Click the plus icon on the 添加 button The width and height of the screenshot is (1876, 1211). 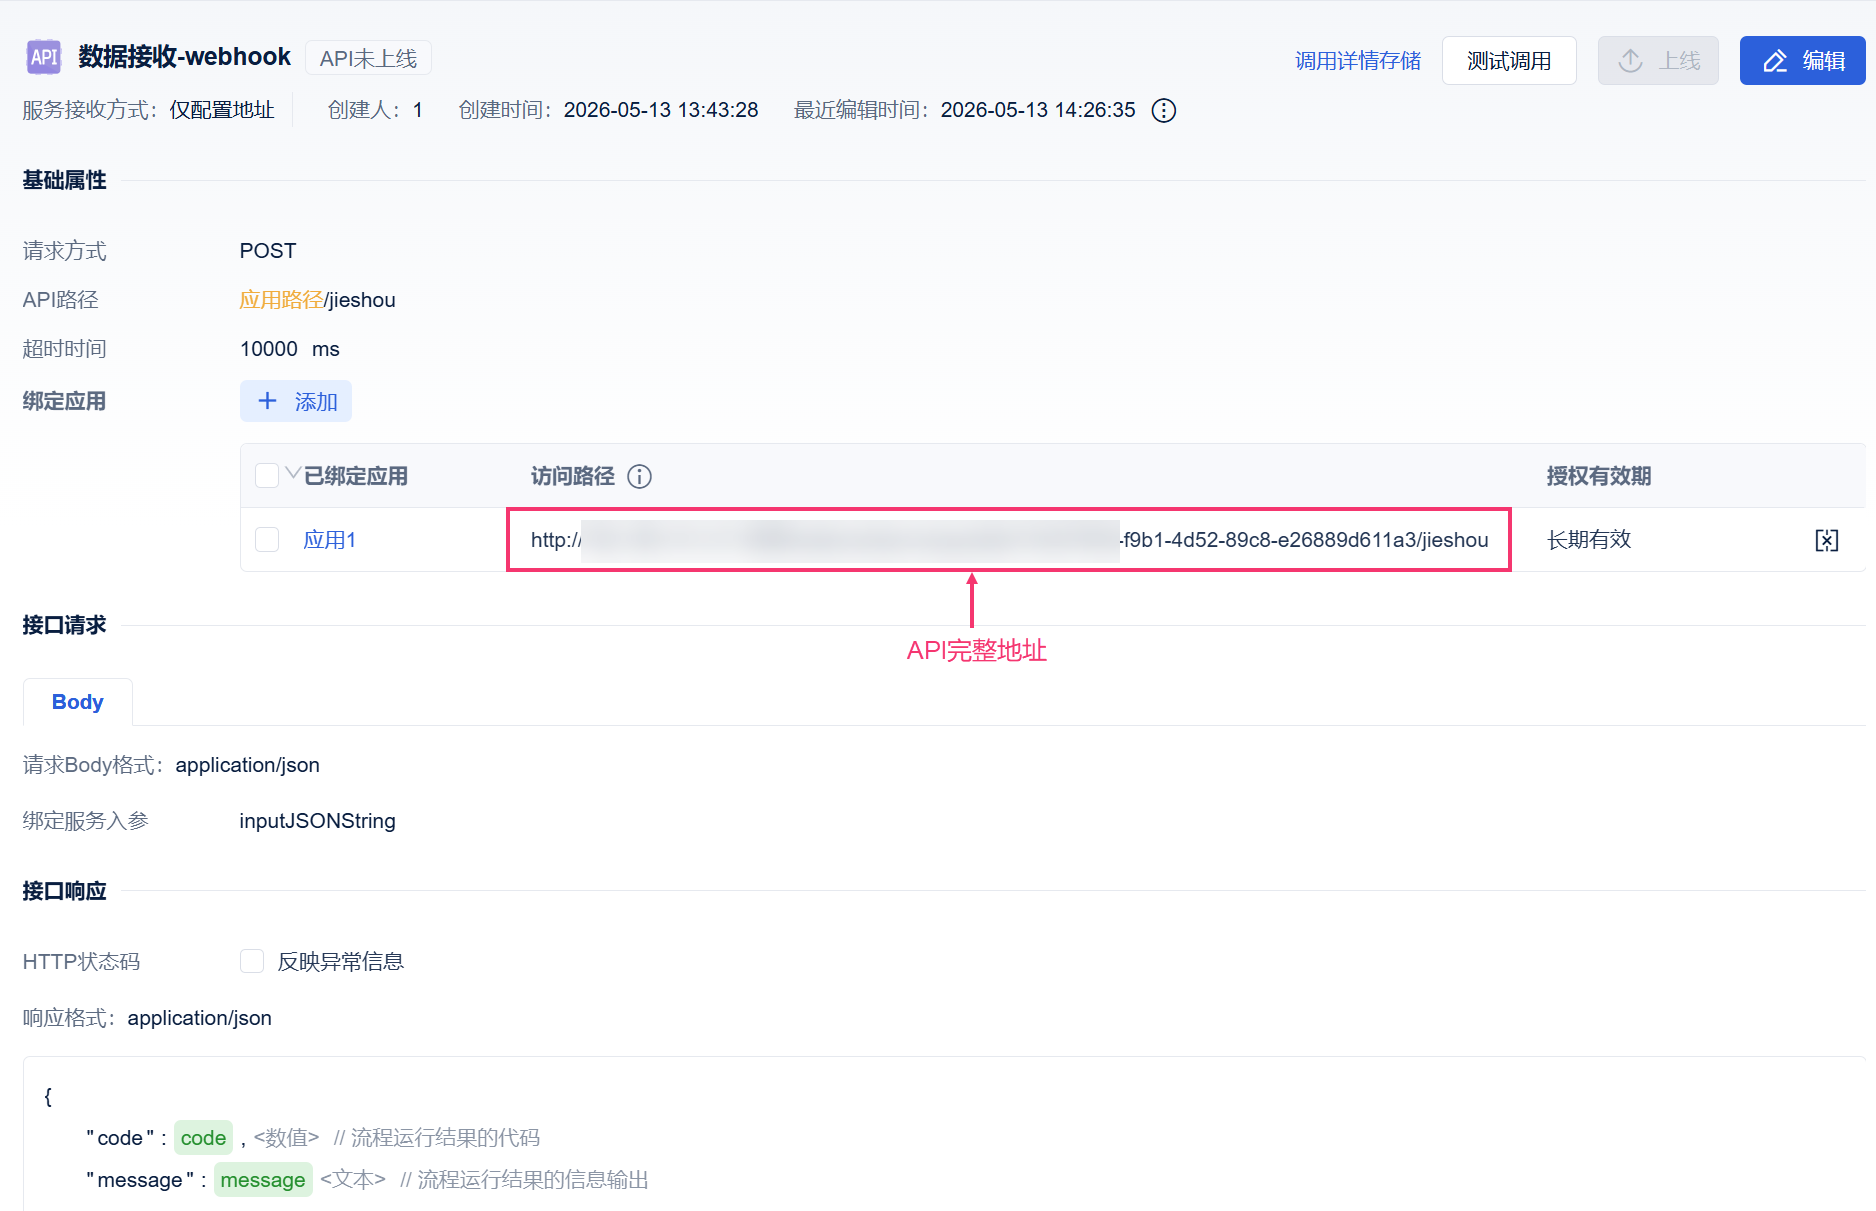tap(267, 401)
